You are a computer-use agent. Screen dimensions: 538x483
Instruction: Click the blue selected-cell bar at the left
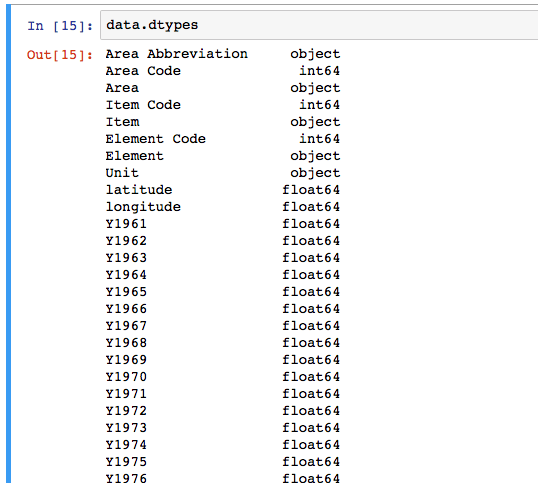9,244
